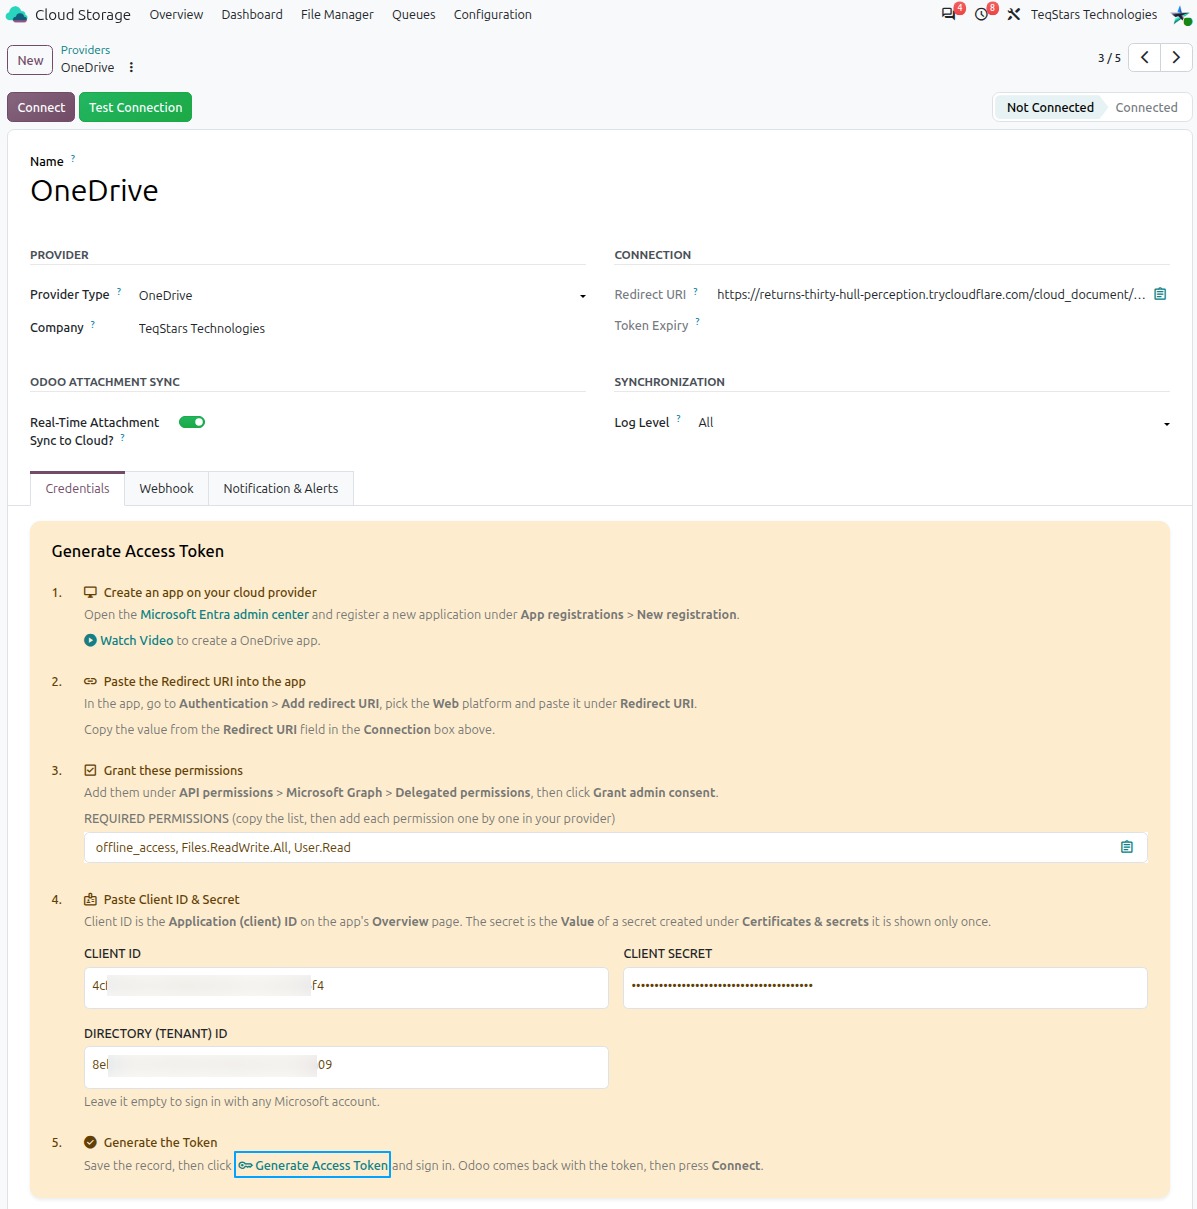Click the Redirect URI value text

click(x=931, y=294)
